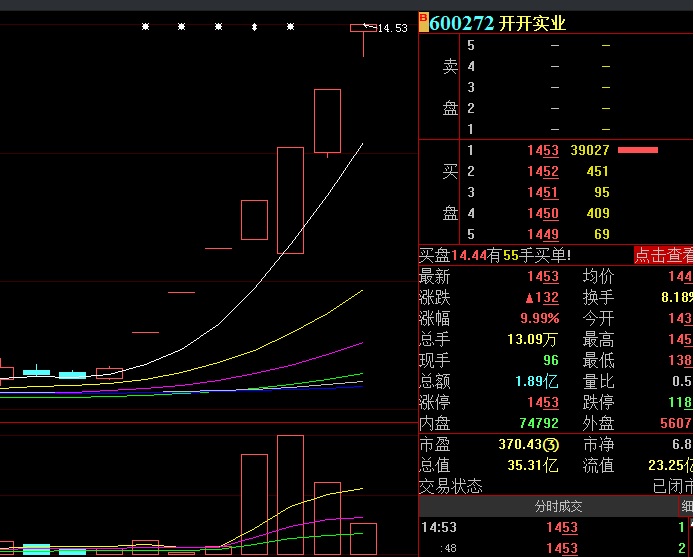Click the first star event marker above chart

145,27
